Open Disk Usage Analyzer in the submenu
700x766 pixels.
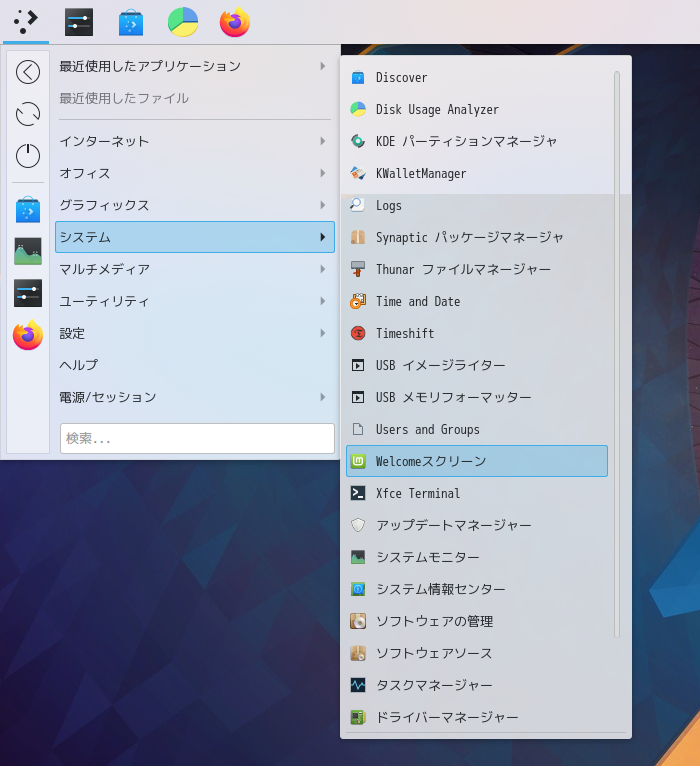click(477, 109)
